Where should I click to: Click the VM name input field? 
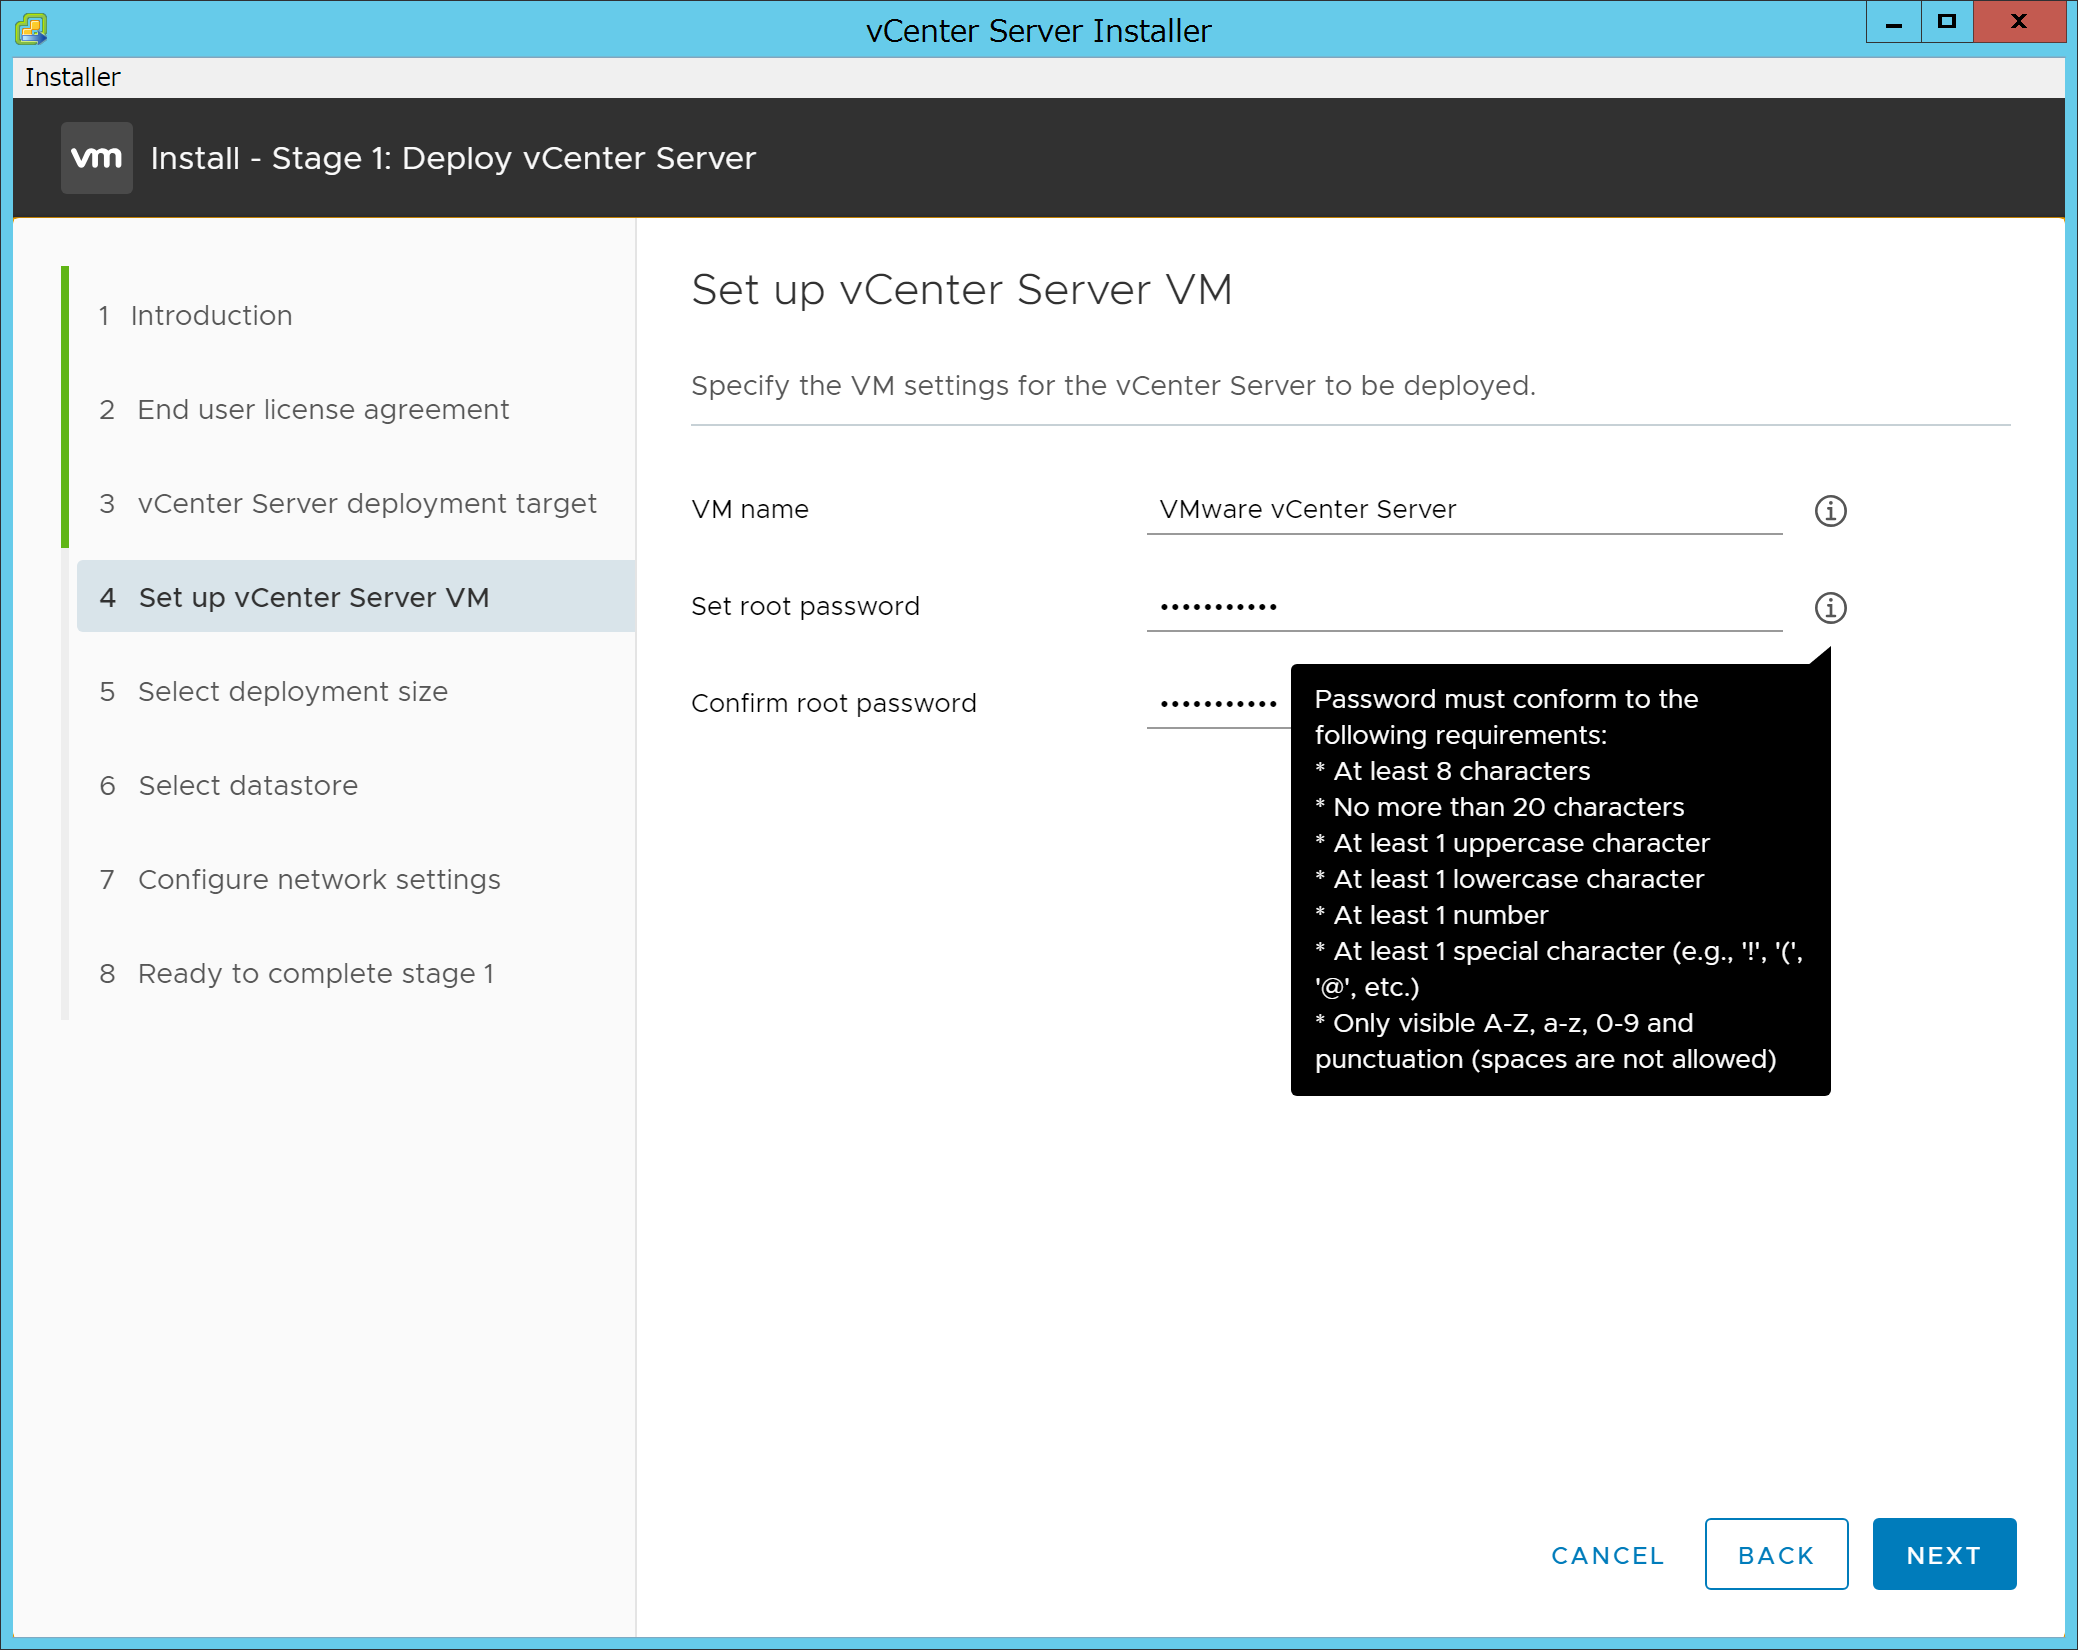tap(1464, 510)
